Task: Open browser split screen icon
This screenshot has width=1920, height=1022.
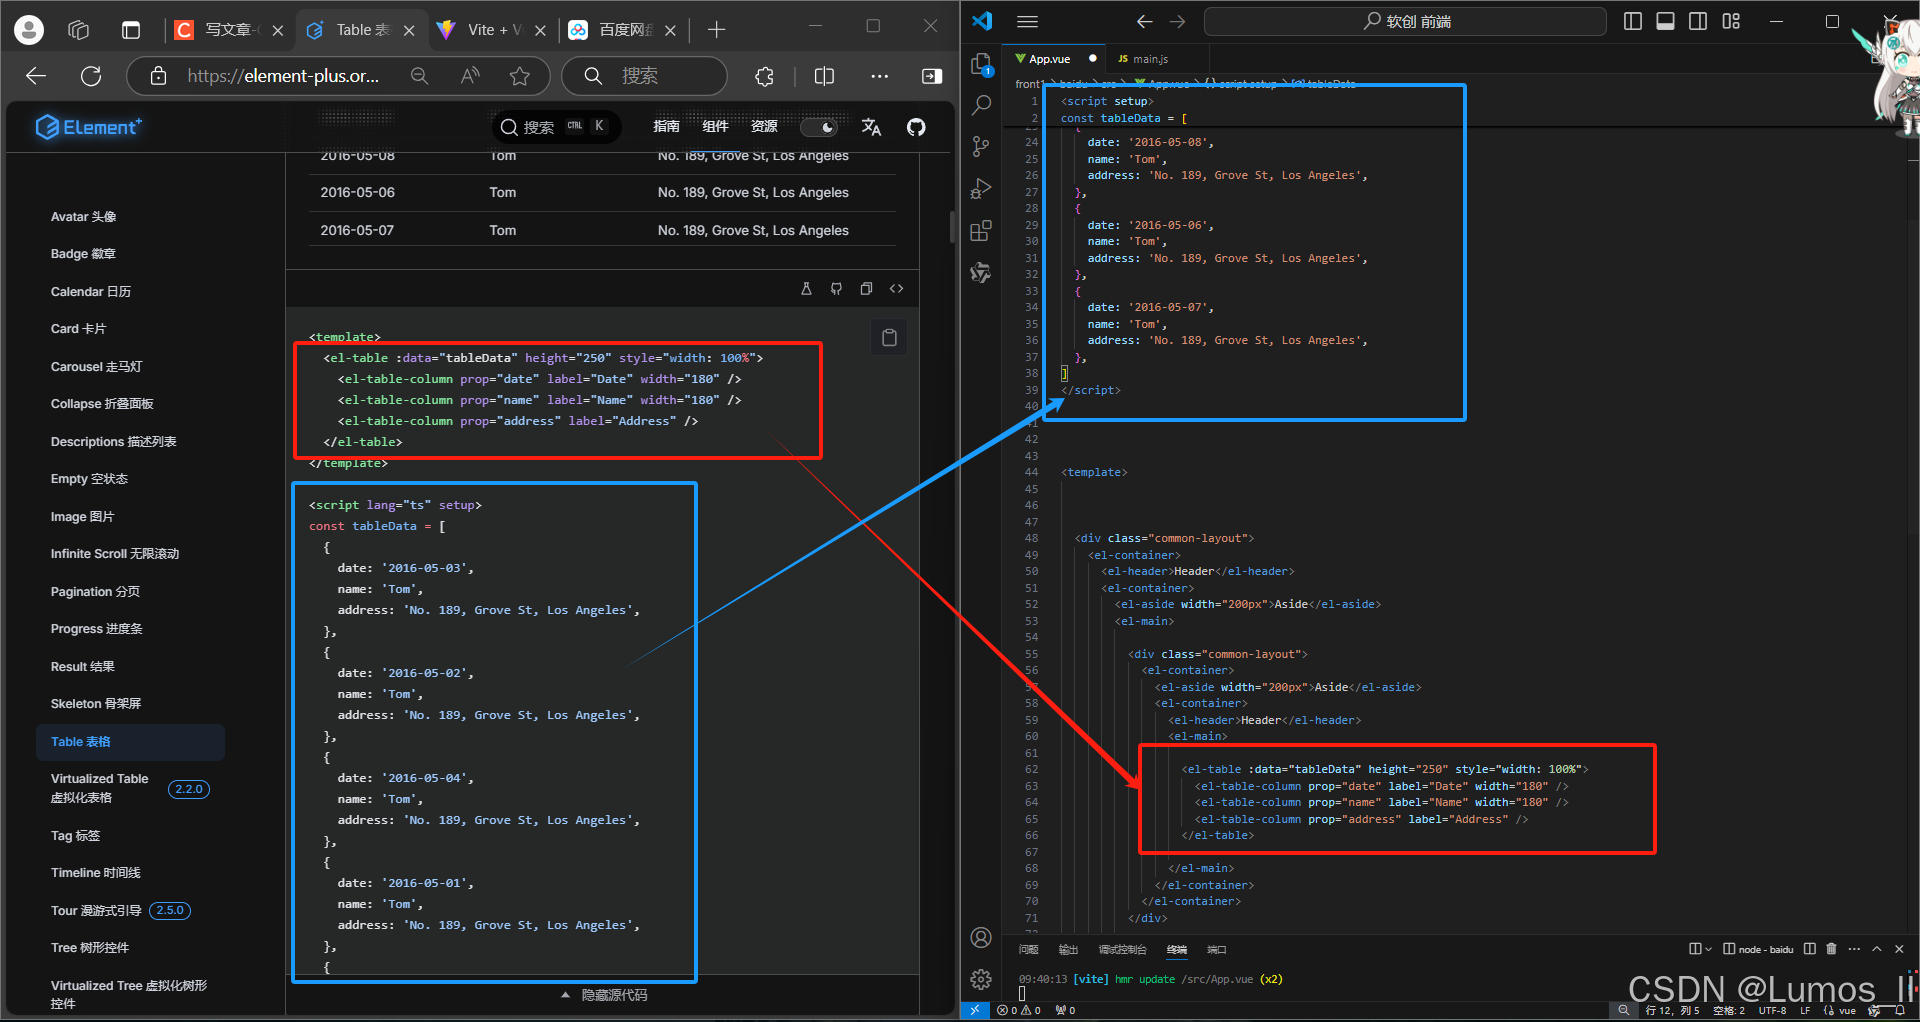Action: point(824,76)
